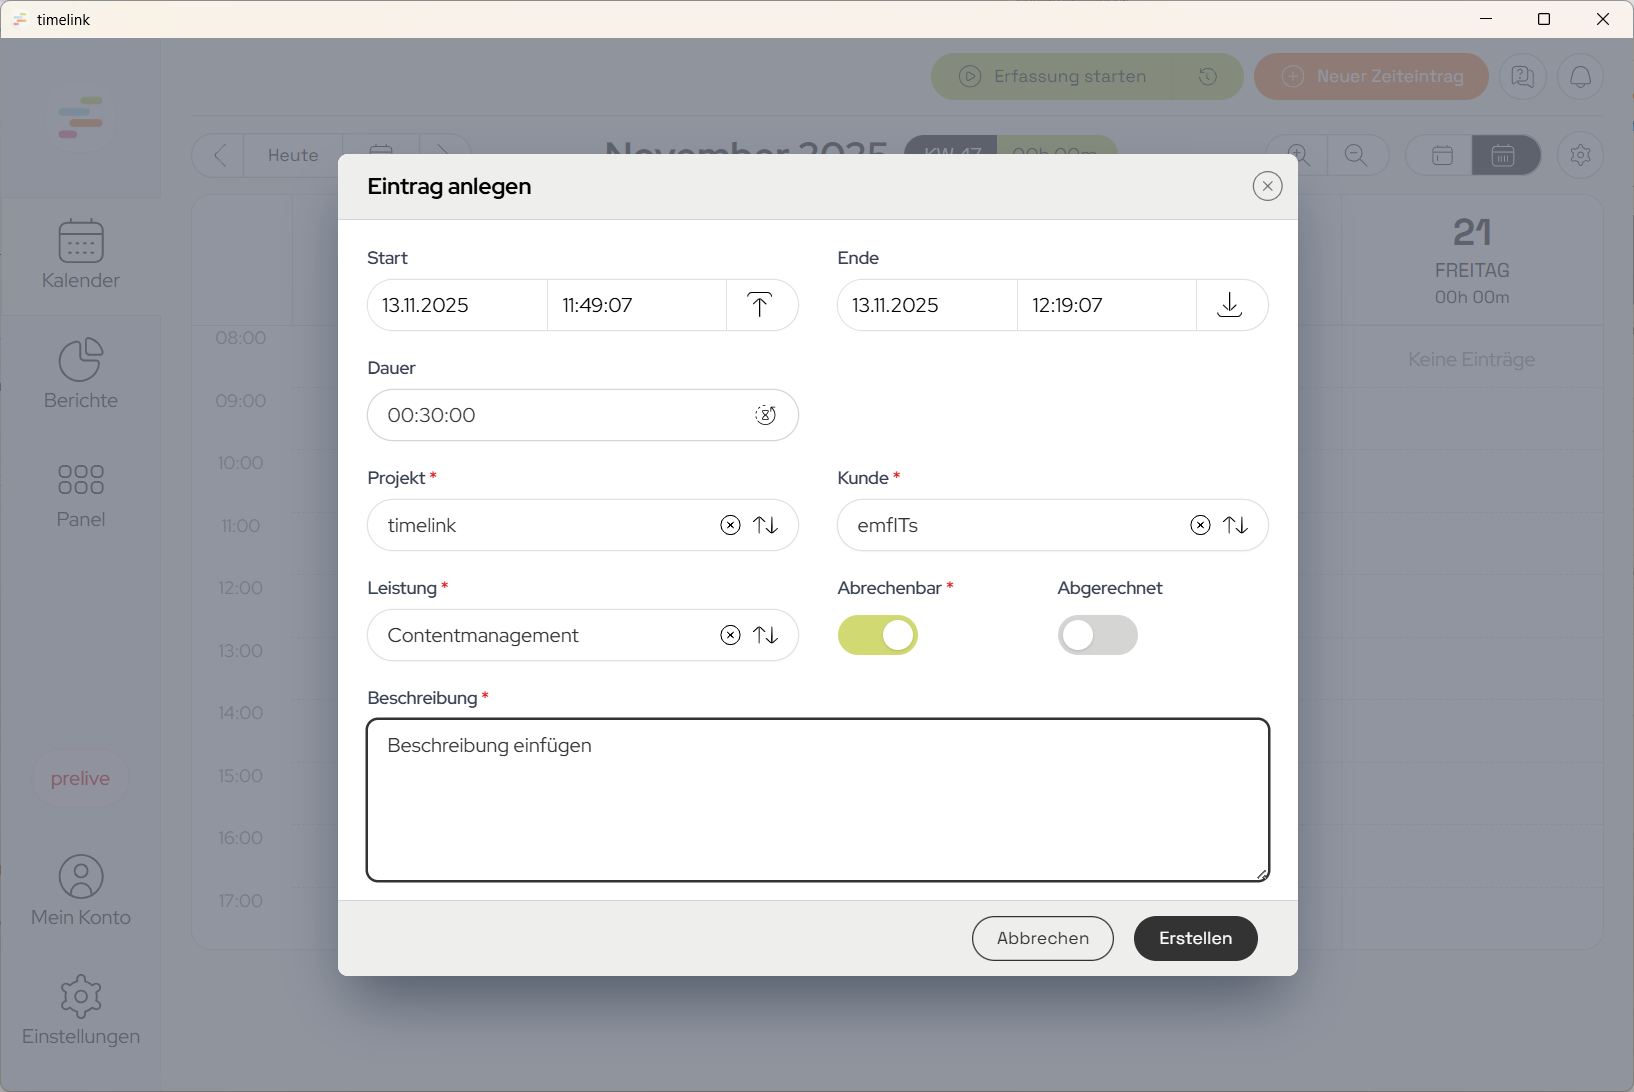Clear the Kunde field value emfITs

(1200, 525)
